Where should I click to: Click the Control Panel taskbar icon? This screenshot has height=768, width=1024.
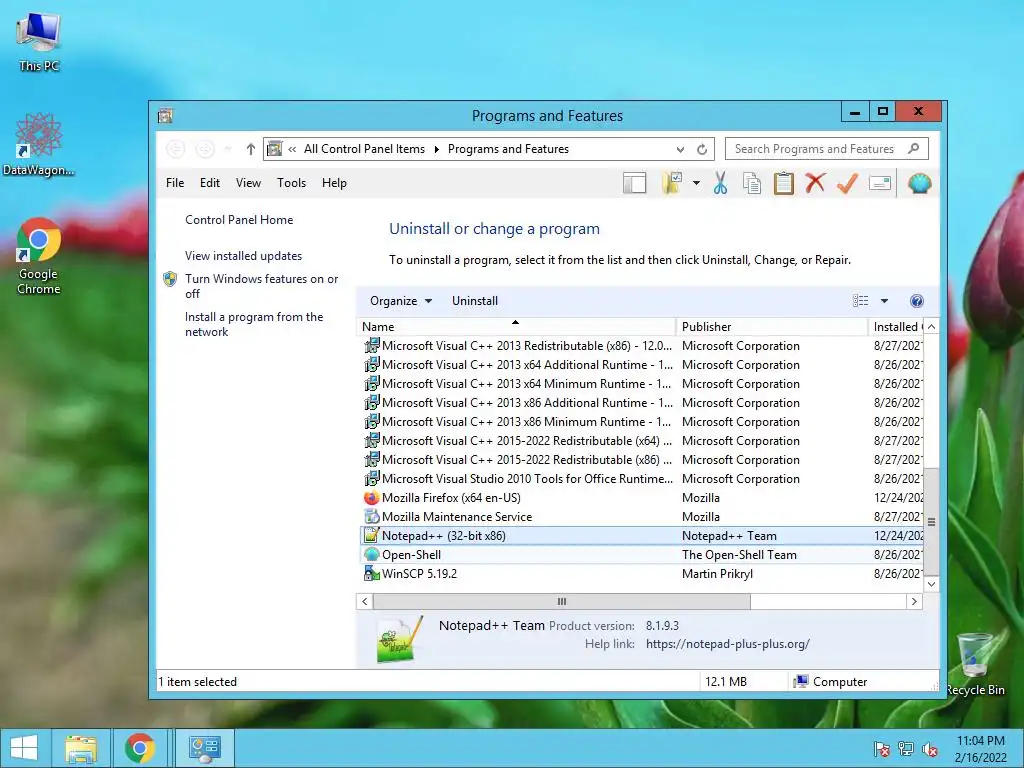coord(204,748)
